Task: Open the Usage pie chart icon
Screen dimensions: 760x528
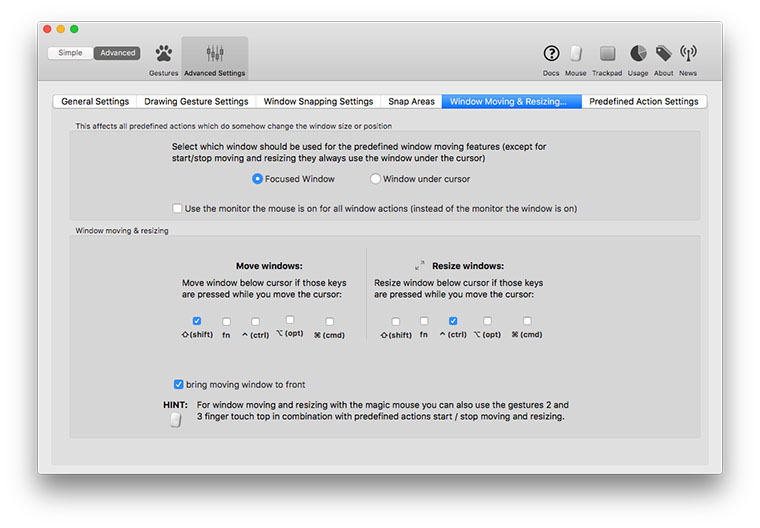Action: [638, 54]
